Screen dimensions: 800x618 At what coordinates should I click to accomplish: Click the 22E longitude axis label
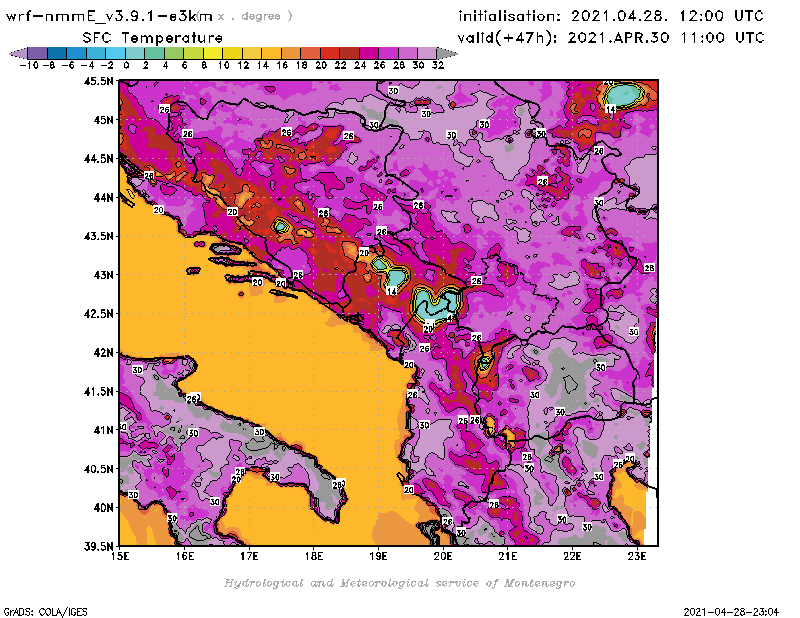(572, 556)
